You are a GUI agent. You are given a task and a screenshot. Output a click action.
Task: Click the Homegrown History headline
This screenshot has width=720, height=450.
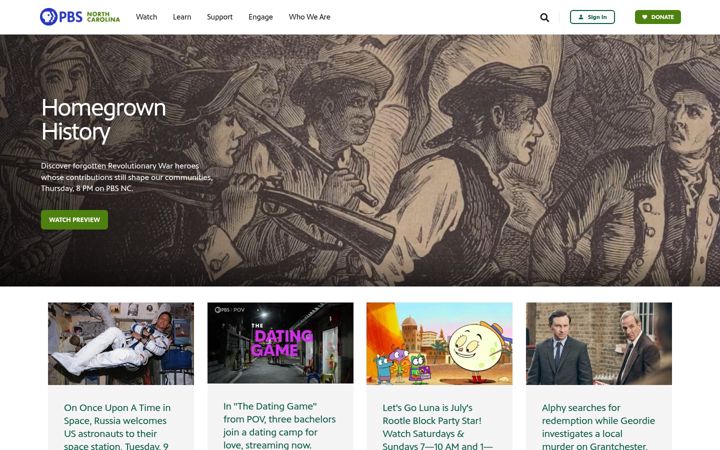click(x=104, y=120)
